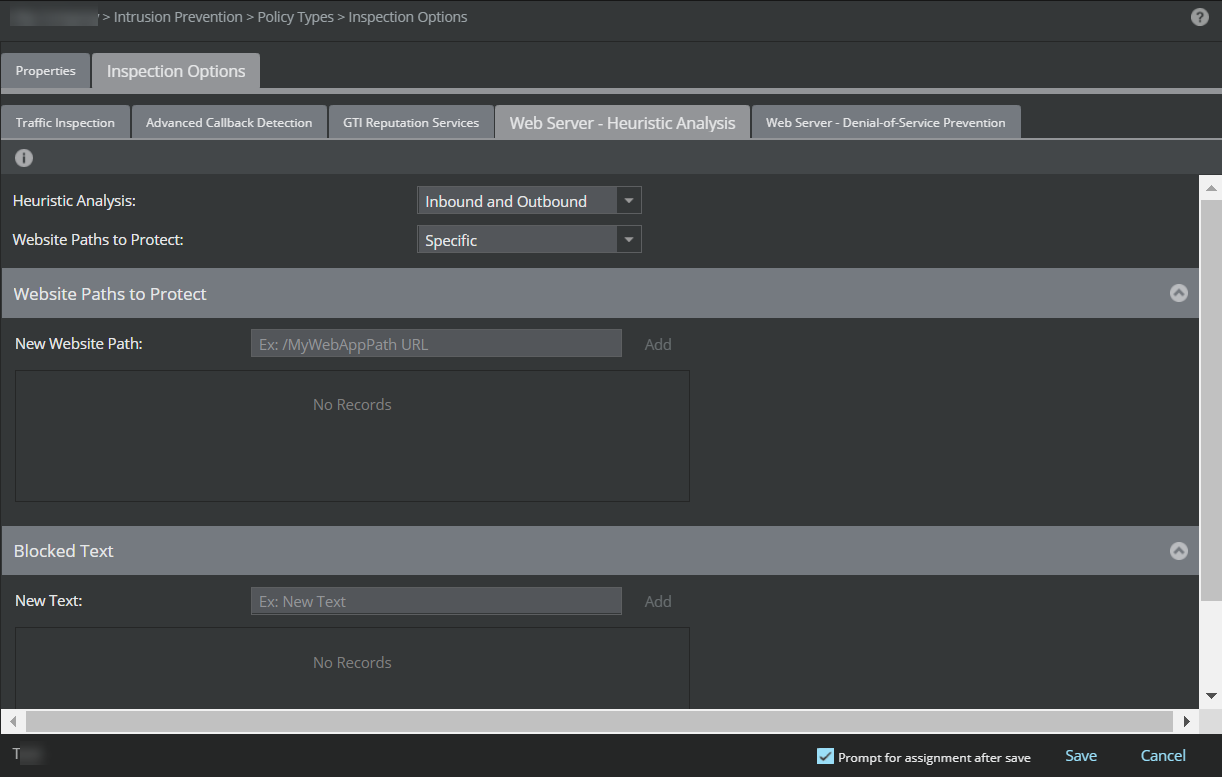
Task: Click Add next to New Text
Action: [658, 601]
